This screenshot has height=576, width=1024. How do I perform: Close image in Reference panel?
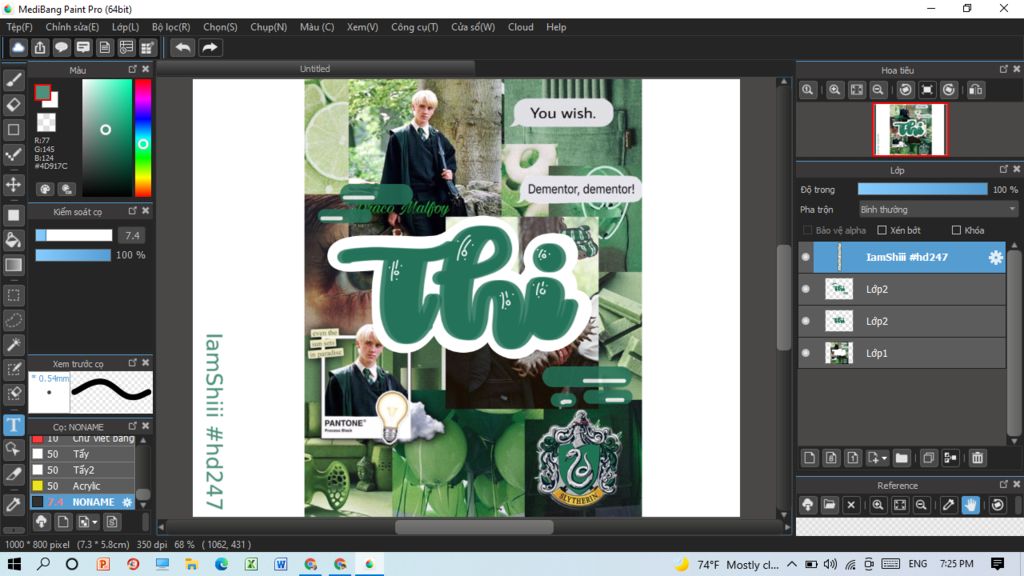(851, 505)
